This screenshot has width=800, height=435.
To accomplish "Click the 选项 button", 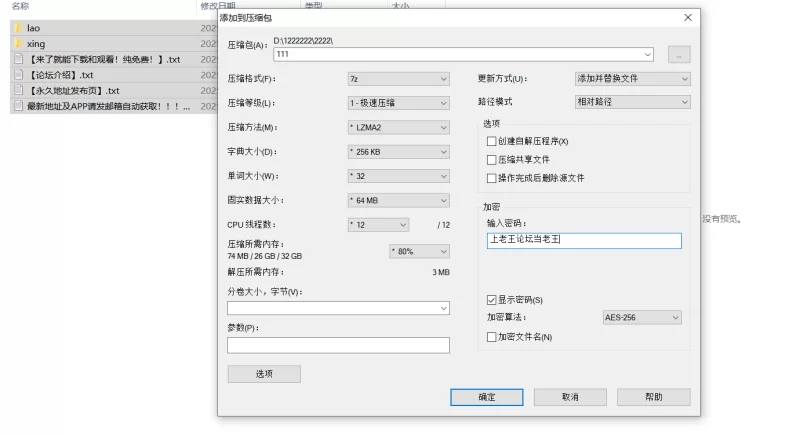I will coord(264,374).
